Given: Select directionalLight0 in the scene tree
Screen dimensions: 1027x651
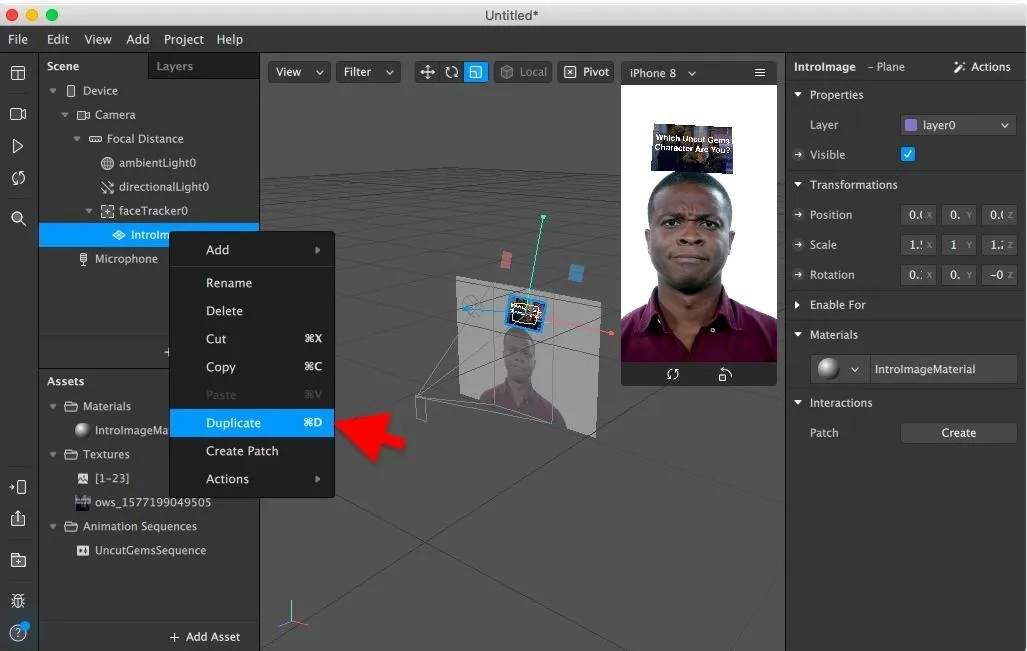Looking at the screenshot, I should [163, 187].
